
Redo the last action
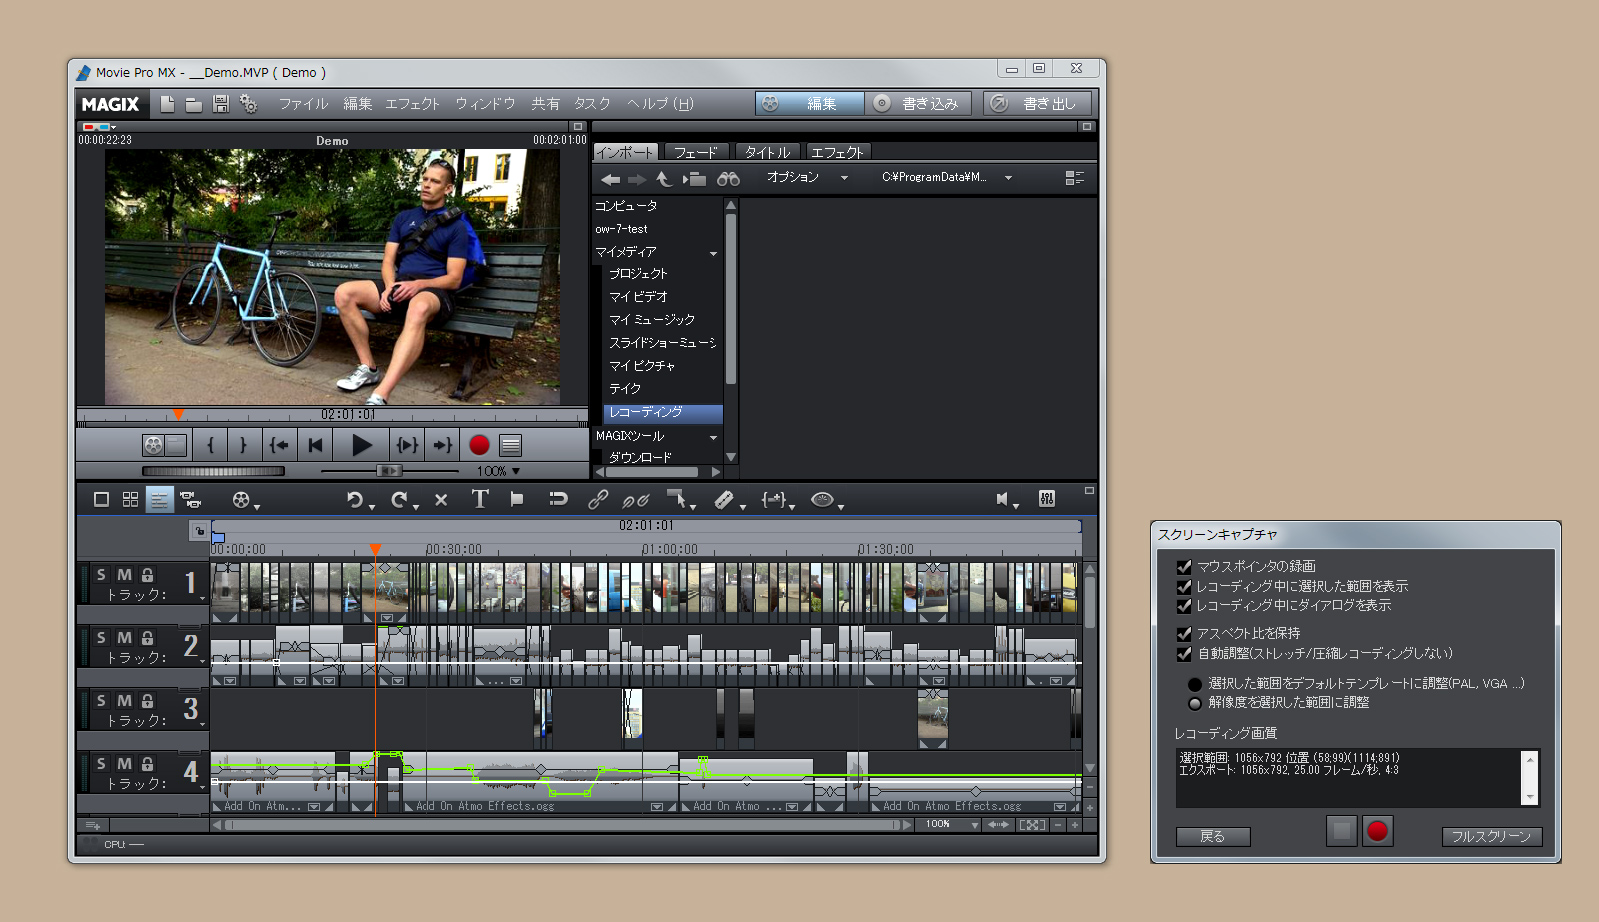click(399, 499)
